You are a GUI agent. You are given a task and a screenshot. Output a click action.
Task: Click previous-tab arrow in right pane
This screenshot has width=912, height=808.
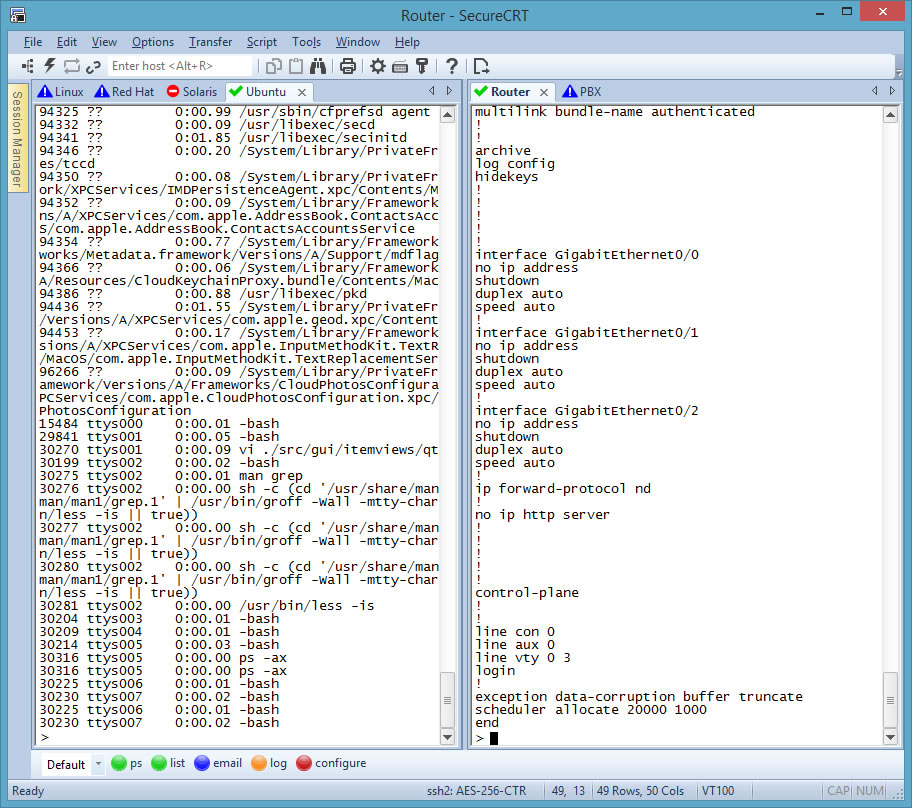[876, 91]
